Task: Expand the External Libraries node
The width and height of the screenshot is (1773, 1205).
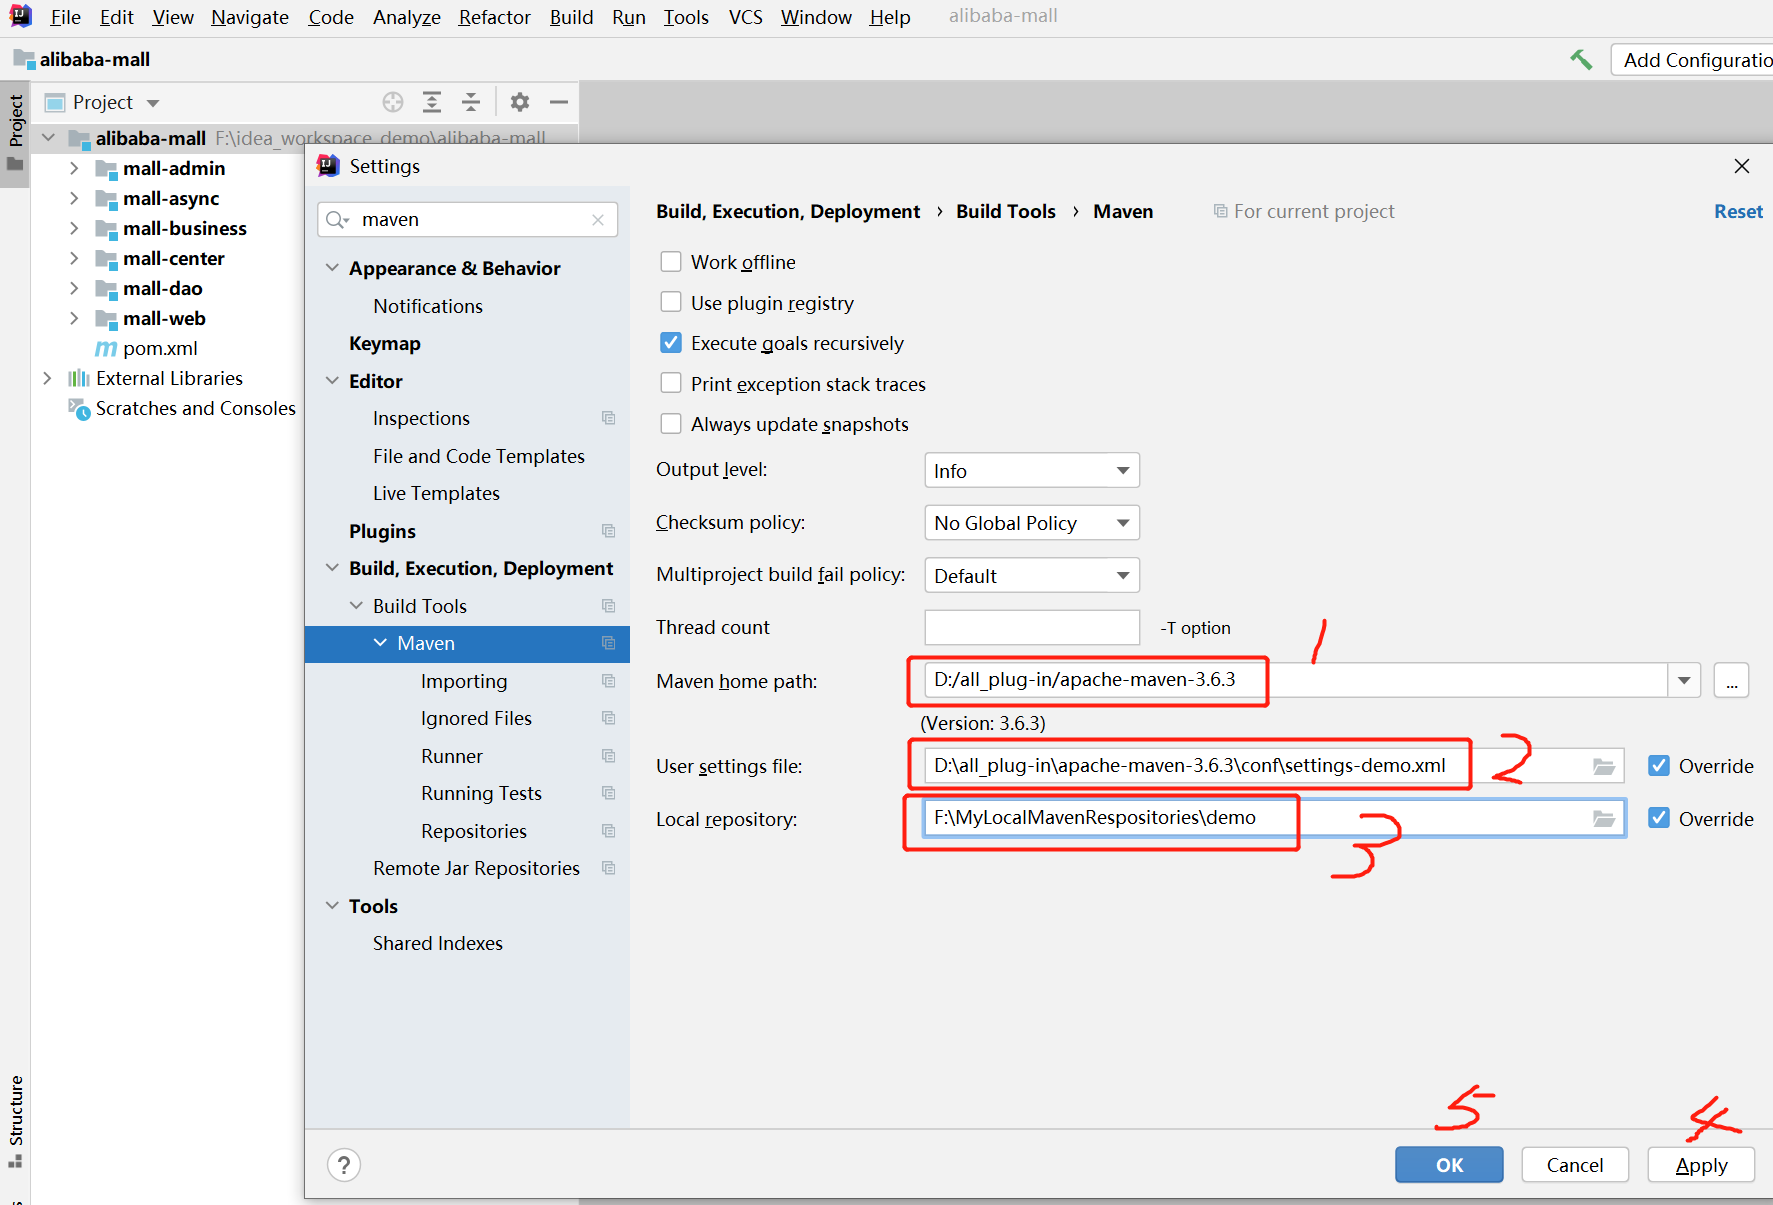Action: pyautogui.click(x=47, y=378)
